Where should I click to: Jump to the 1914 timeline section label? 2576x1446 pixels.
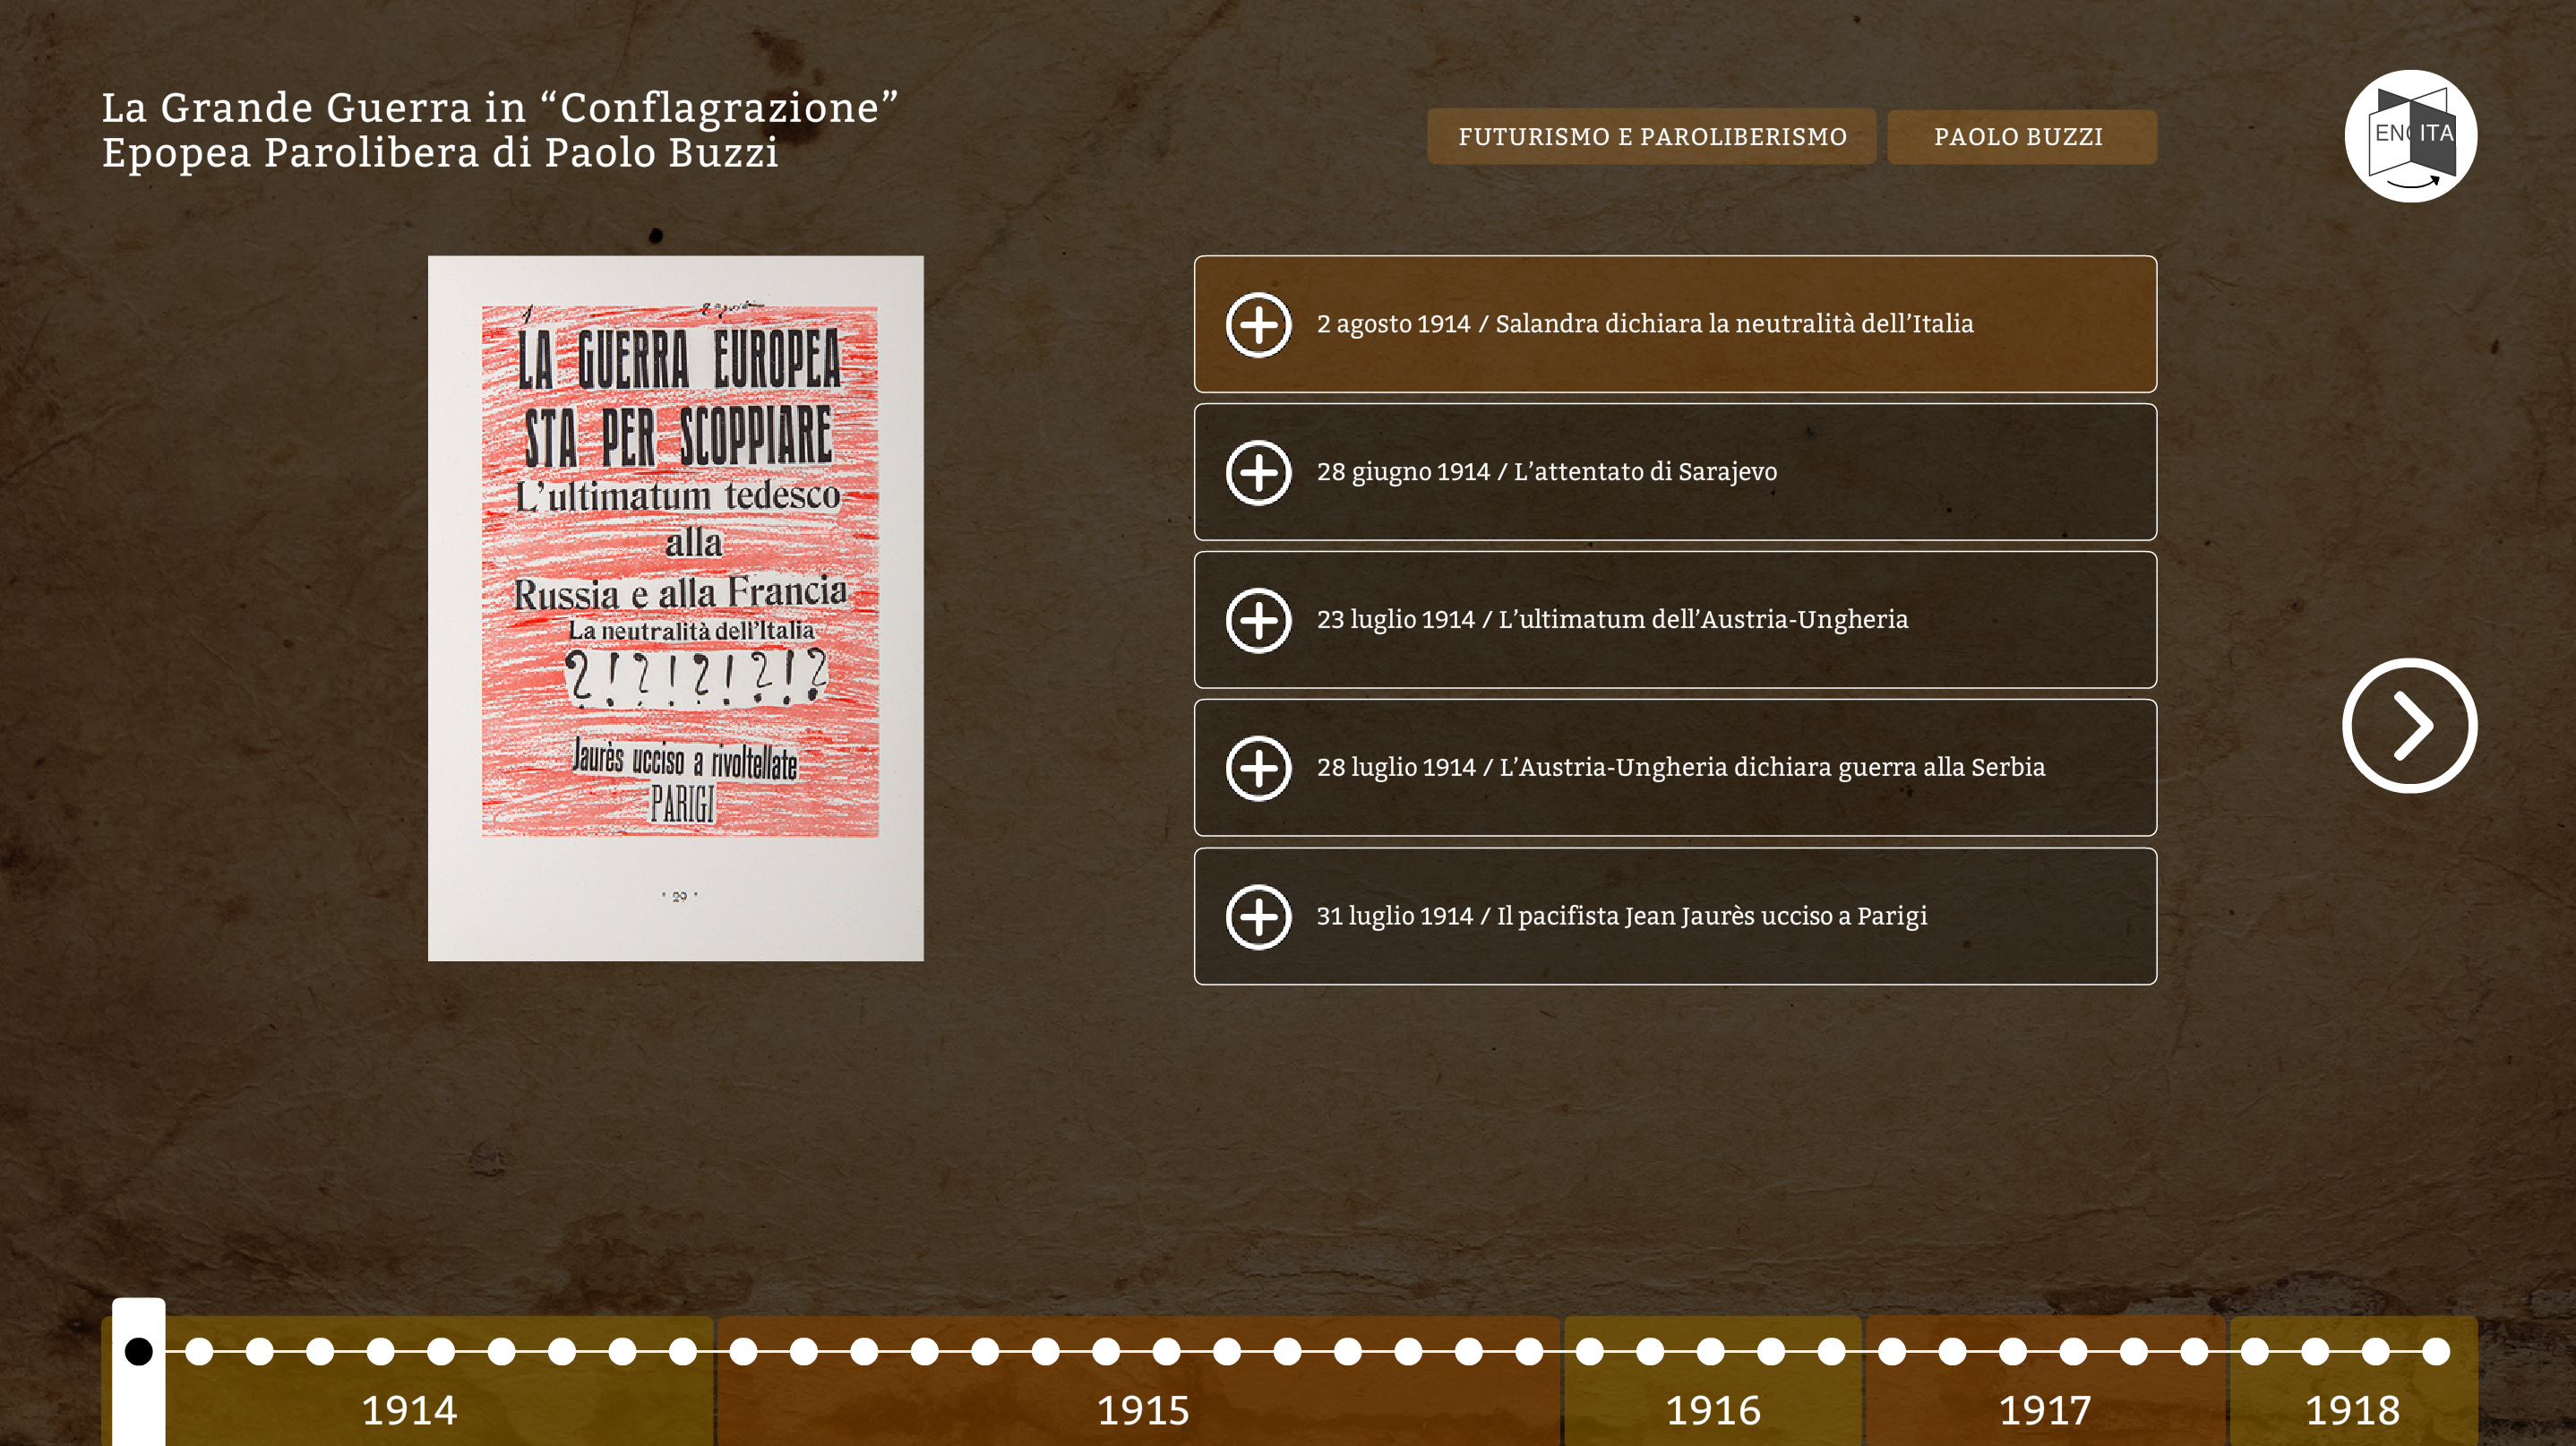click(x=409, y=1410)
